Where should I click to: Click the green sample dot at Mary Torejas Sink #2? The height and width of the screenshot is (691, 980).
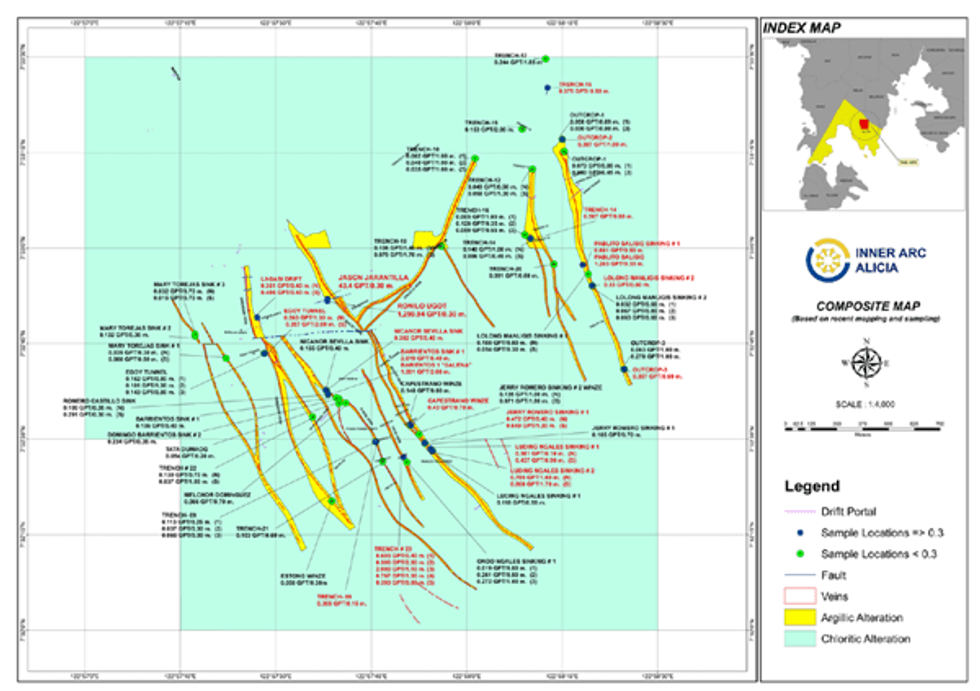[x=195, y=335]
